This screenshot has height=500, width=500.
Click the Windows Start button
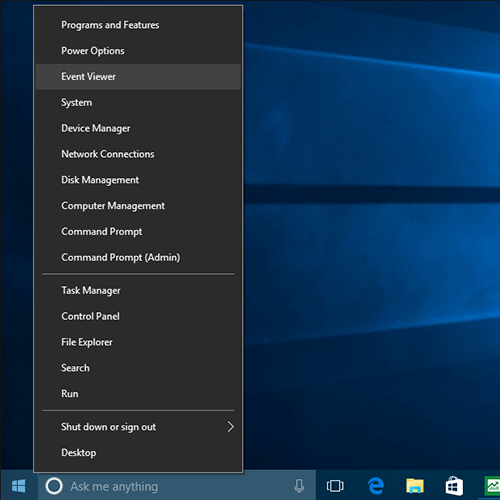pos(19,486)
